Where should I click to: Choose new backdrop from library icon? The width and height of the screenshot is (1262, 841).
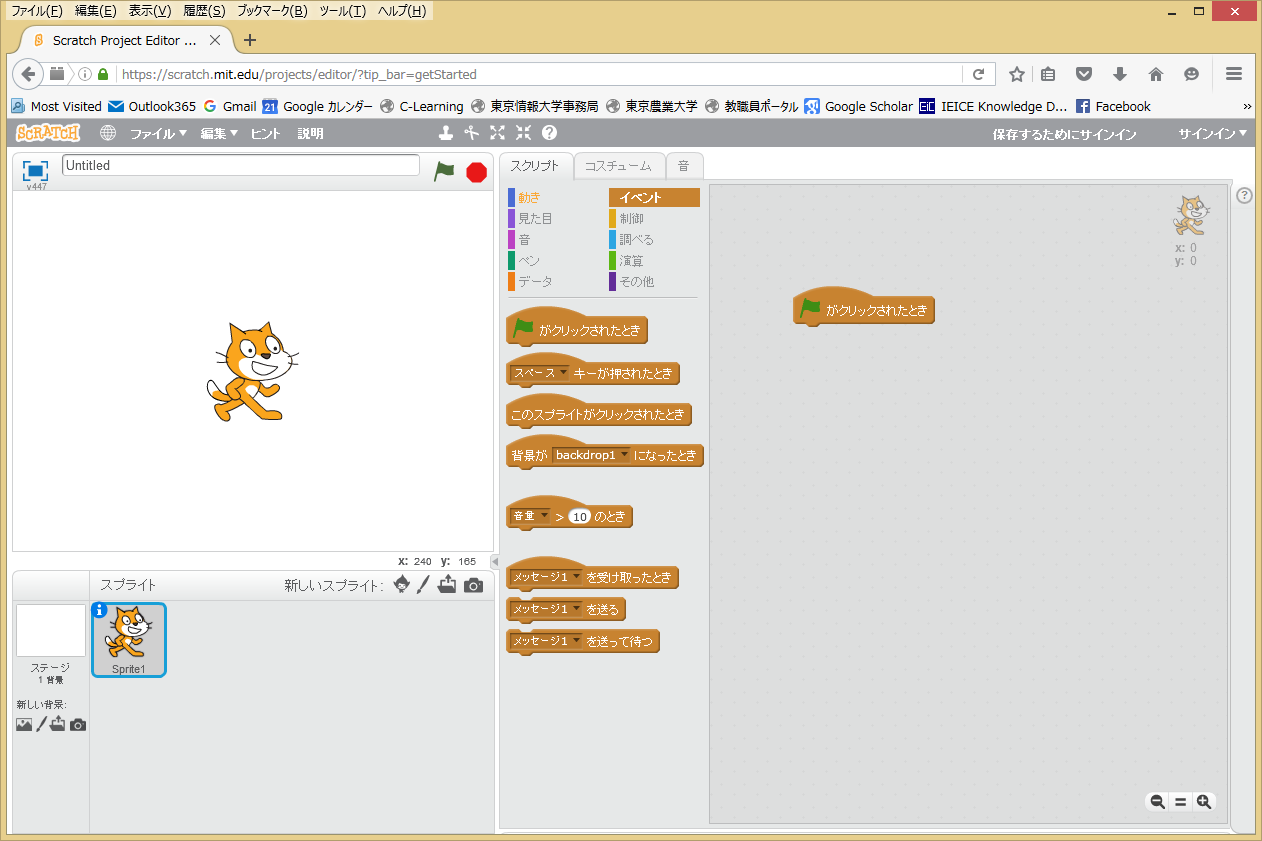coord(24,725)
